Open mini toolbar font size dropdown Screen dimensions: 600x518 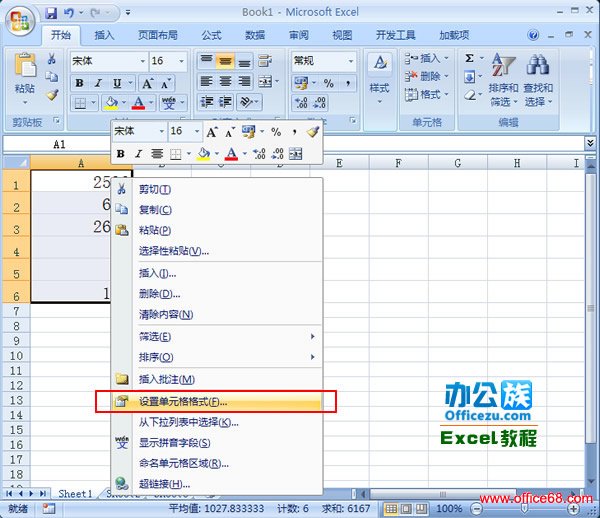[197, 132]
